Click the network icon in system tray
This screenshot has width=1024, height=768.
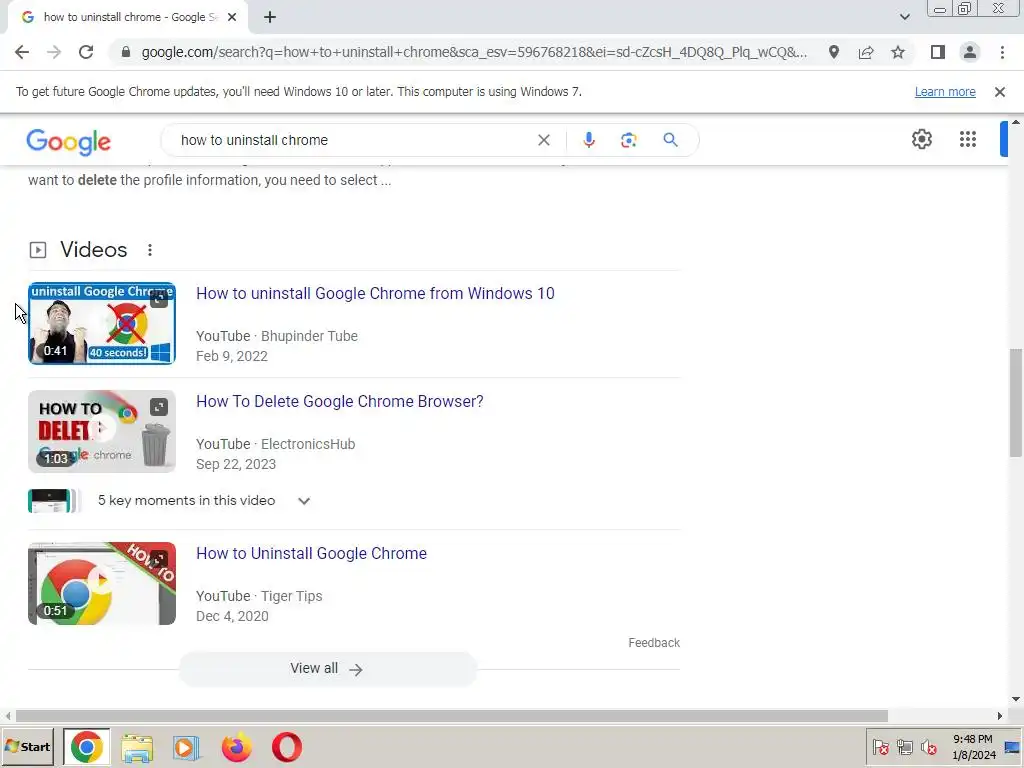[904, 747]
